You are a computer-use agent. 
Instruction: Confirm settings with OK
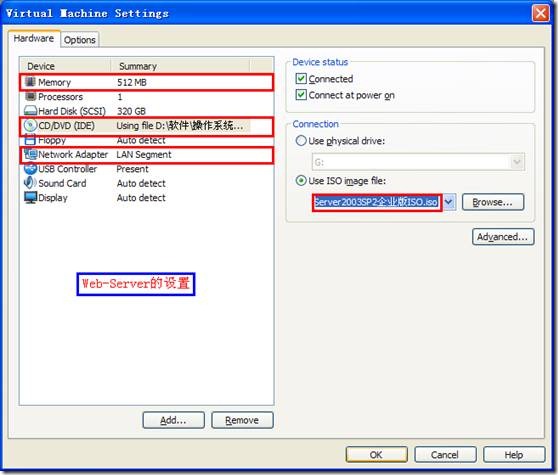pos(377,454)
